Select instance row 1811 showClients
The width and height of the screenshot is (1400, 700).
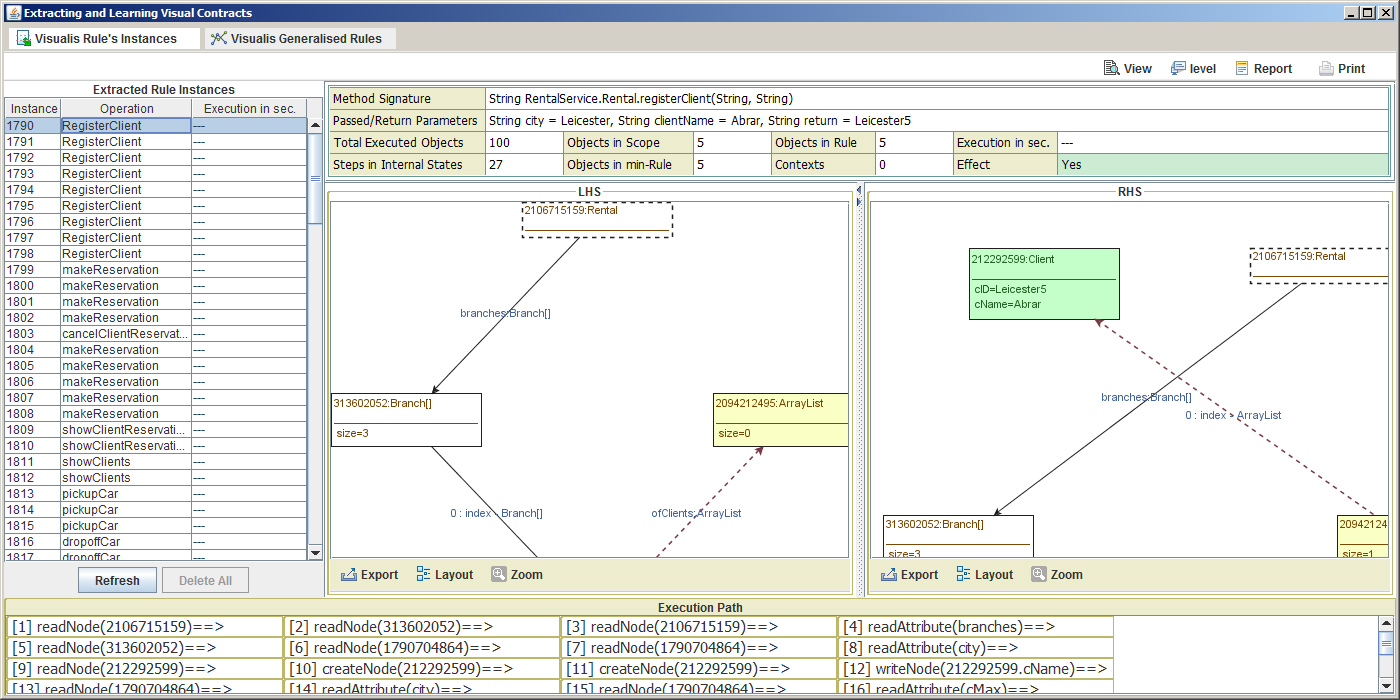[156, 462]
